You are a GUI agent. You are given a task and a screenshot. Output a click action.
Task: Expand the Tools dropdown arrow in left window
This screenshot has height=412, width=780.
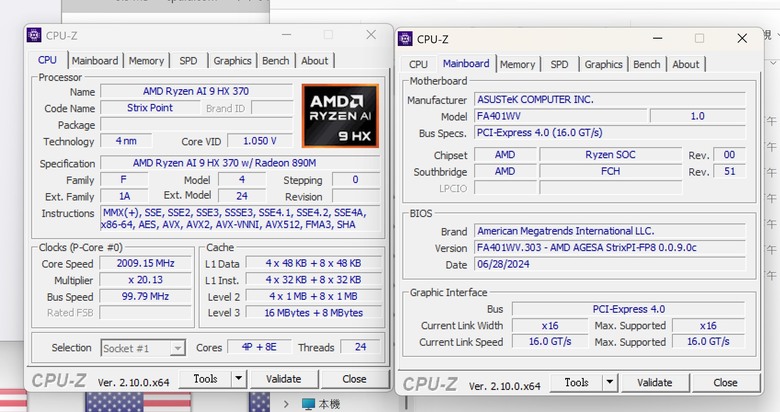(x=239, y=379)
